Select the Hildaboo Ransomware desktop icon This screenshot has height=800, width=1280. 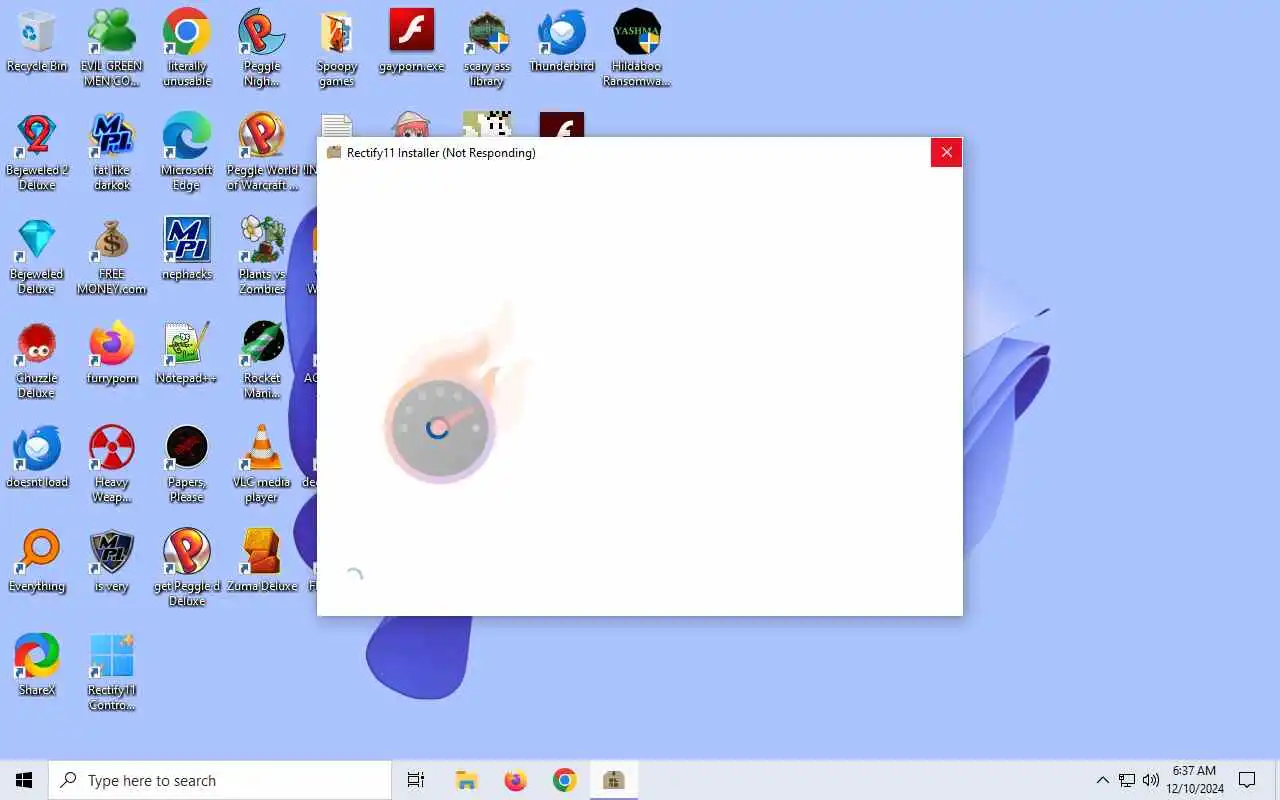click(x=637, y=48)
